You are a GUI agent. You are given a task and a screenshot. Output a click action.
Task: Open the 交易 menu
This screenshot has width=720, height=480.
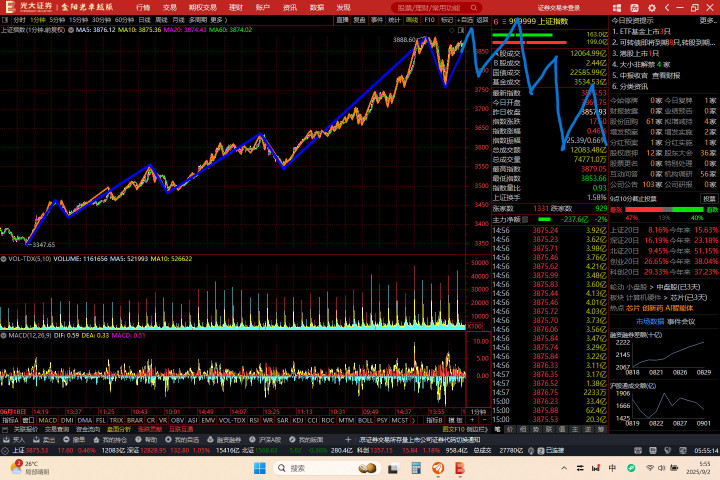pyautogui.click(x=169, y=8)
